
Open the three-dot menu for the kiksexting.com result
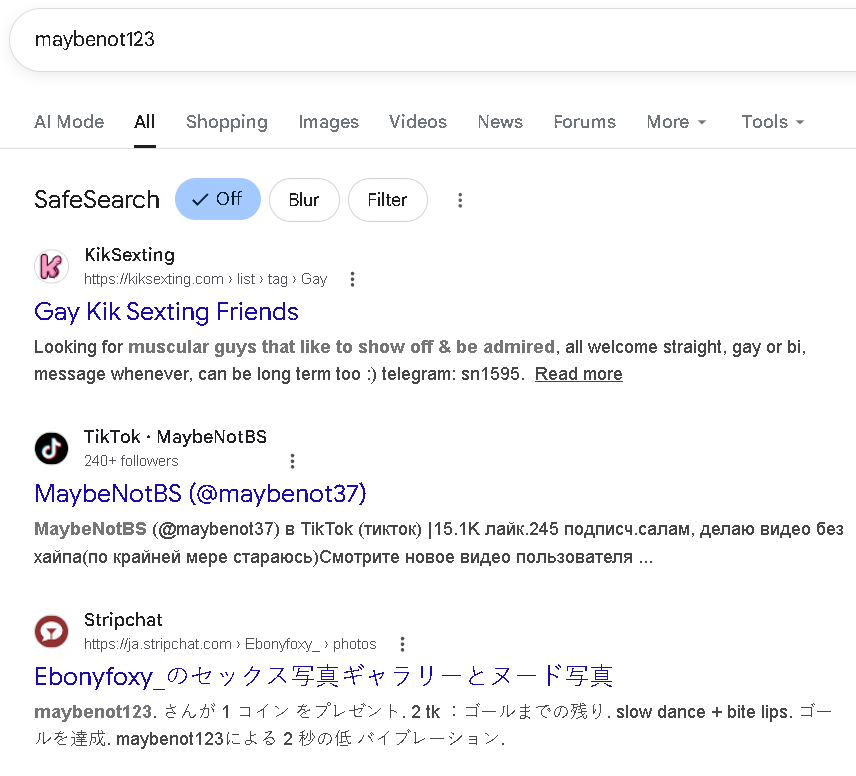point(352,279)
